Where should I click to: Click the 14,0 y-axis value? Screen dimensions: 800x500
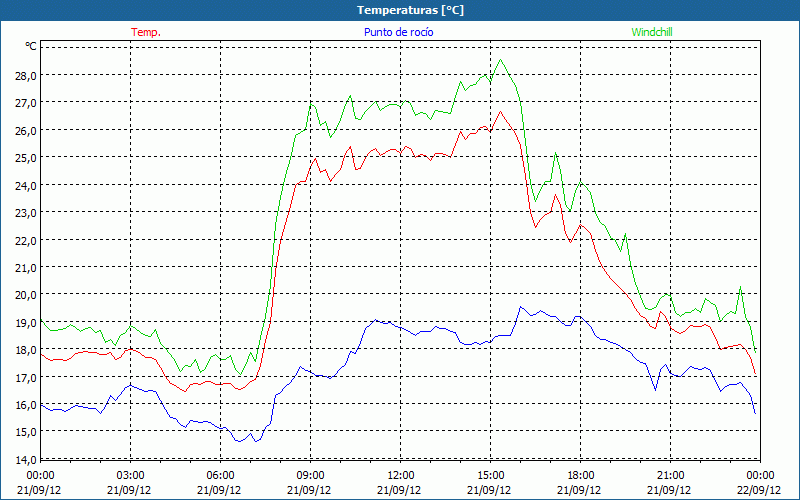point(26,460)
